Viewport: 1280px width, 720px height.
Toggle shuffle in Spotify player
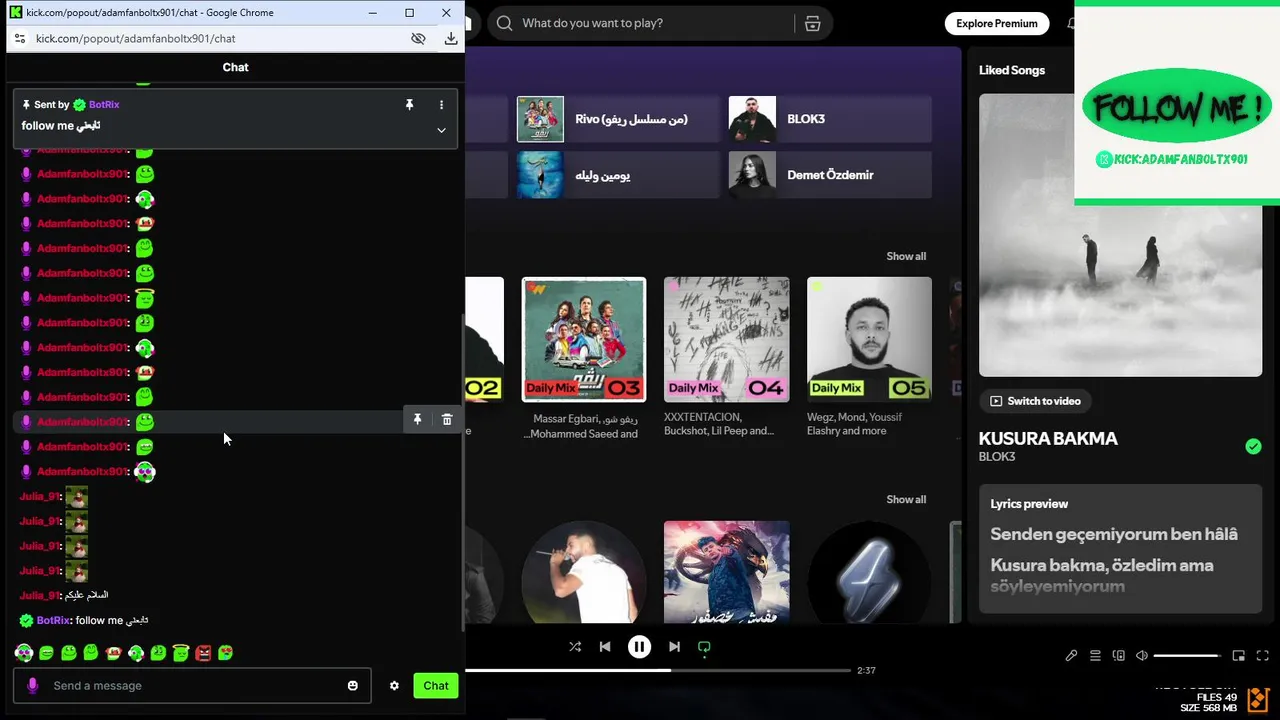(x=575, y=647)
